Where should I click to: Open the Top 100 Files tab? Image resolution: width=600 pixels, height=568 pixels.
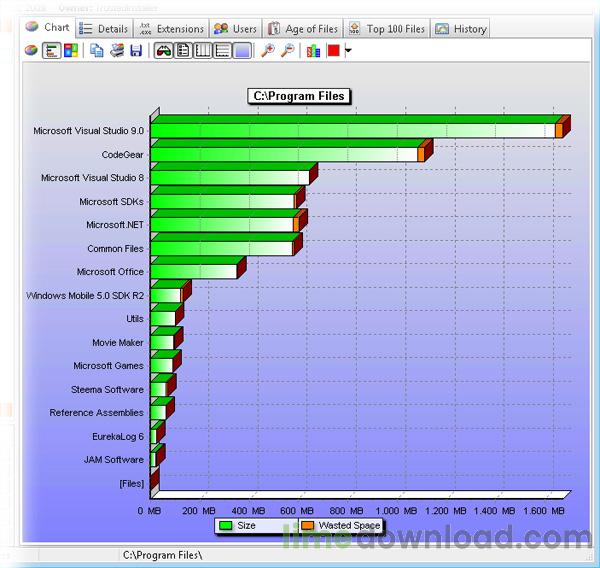tap(387, 29)
